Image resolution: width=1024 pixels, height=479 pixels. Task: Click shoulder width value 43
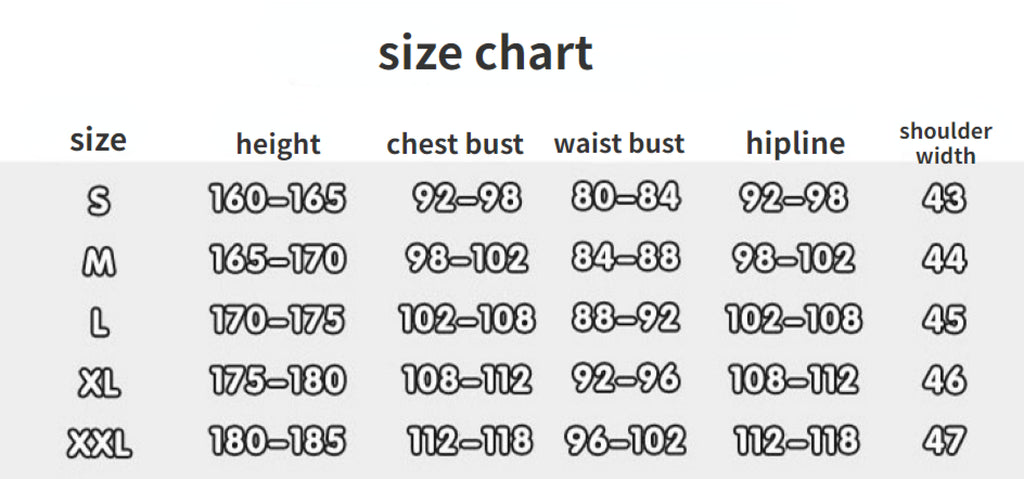(x=944, y=199)
